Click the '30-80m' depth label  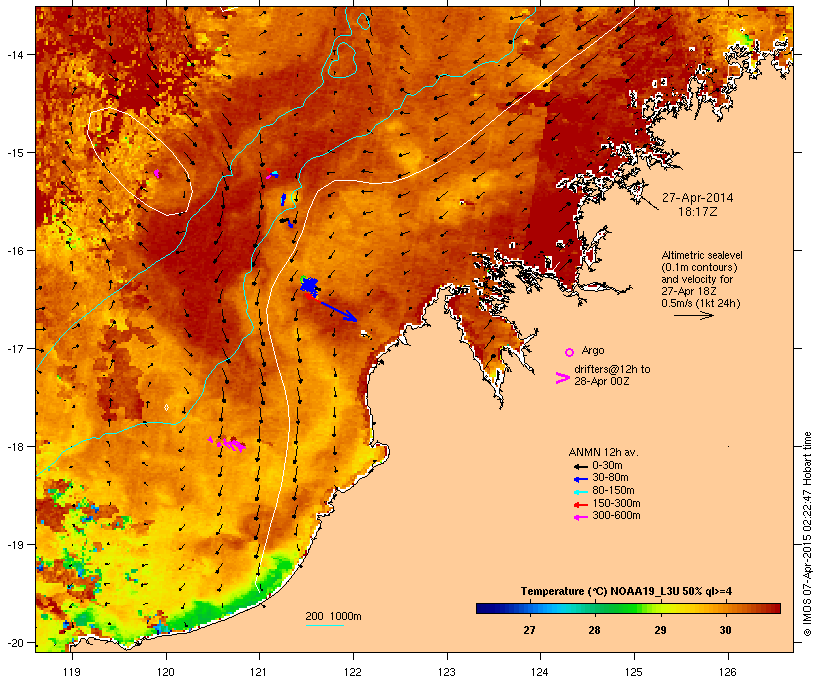(610, 478)
